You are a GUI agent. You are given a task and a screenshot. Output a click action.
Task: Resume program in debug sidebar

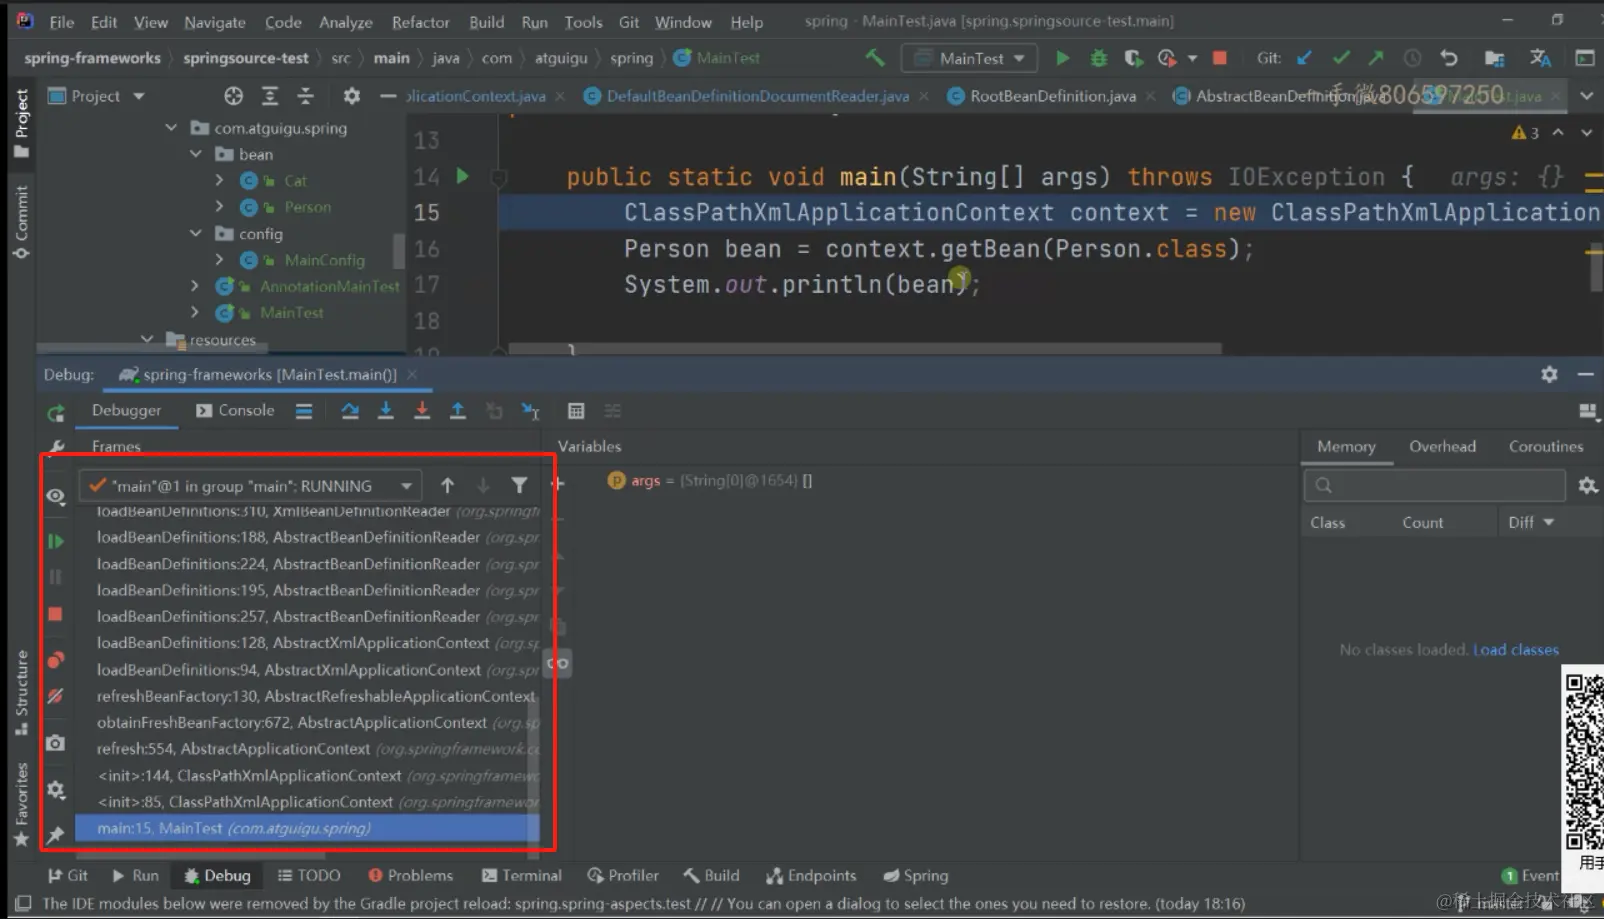[x=56, y=541]
